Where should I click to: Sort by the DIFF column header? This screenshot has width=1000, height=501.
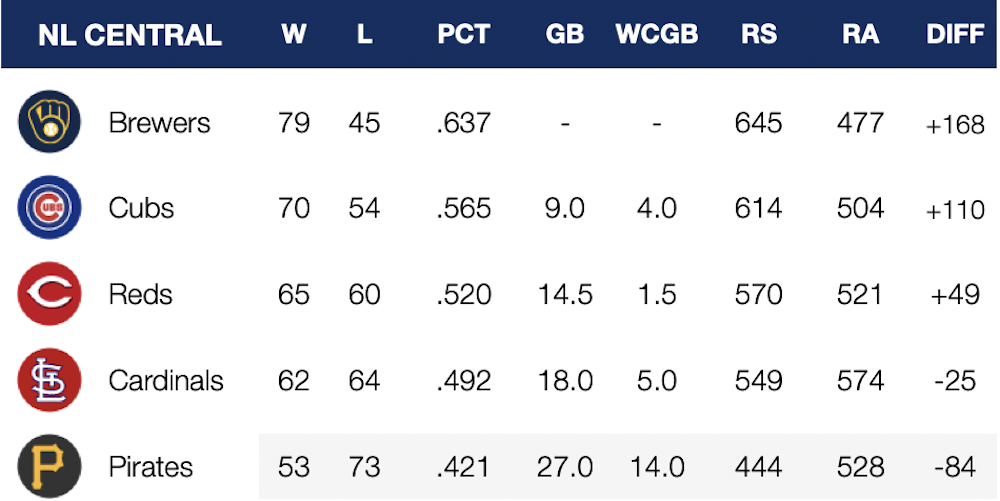pyautogui.click(x=956, y=35)
